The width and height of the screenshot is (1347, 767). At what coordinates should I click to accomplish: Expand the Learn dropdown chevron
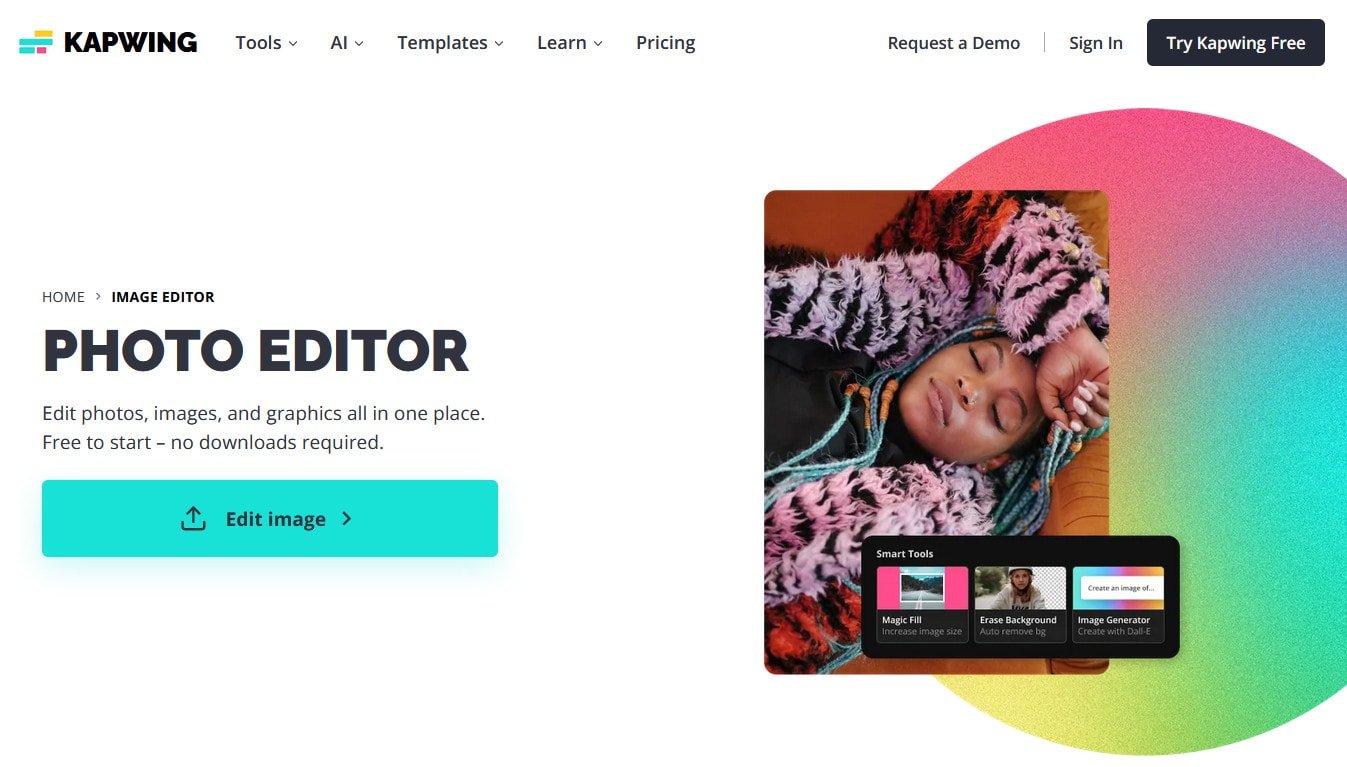click(598, 44)
